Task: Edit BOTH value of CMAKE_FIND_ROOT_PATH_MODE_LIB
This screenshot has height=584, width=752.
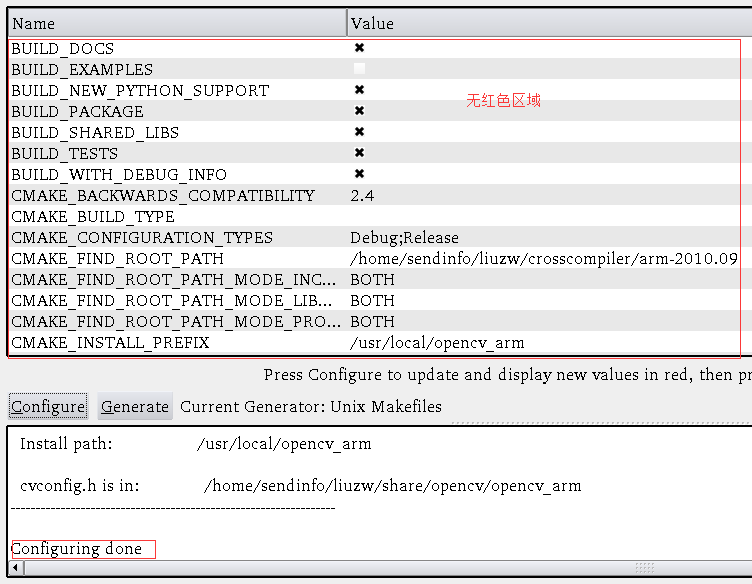Action: tap(372, 301)
